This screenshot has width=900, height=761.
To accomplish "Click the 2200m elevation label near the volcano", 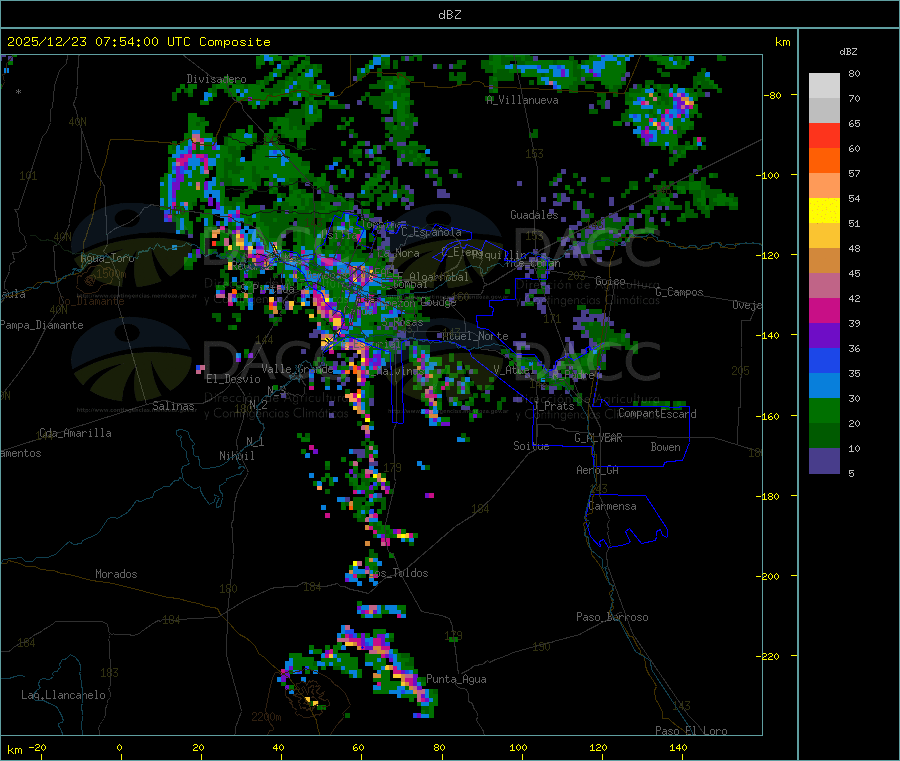I will [x=266, y=717].
